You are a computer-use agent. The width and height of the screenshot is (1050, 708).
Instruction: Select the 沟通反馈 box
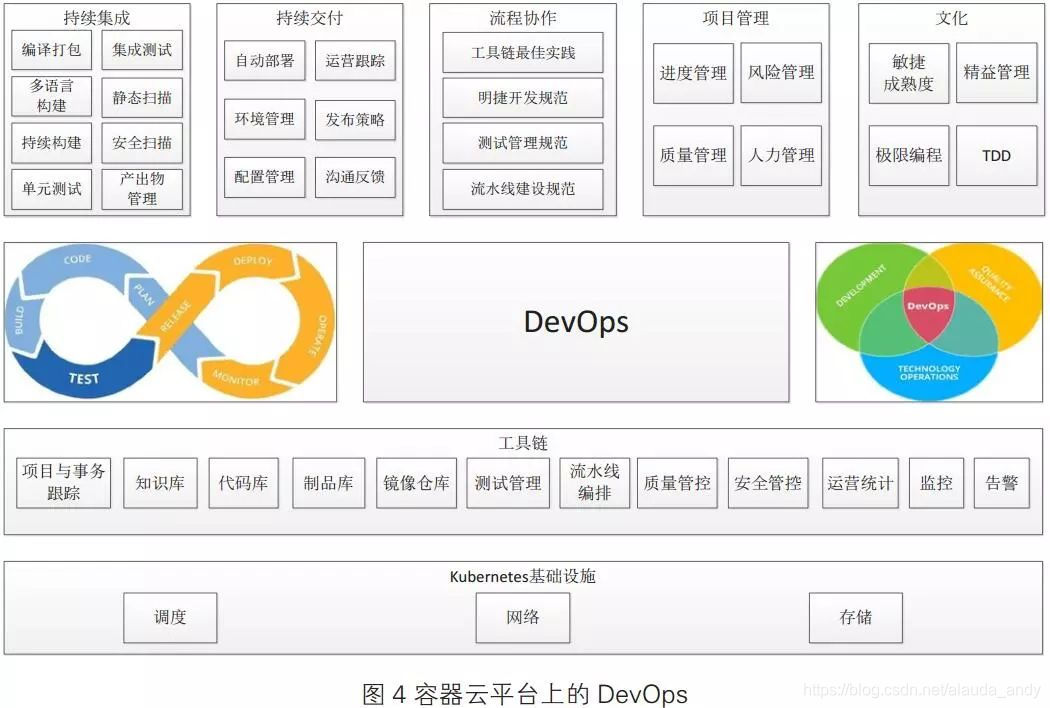coord(355,177)
